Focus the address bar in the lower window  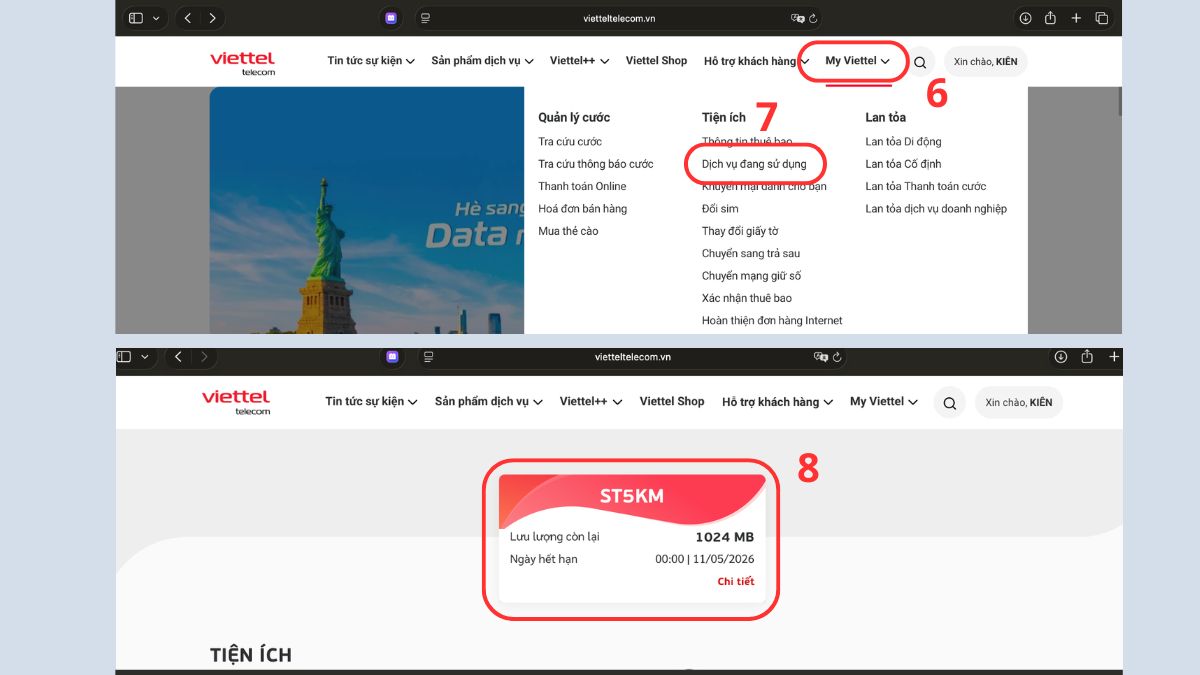pyautogui.click(x=632, y=356)
